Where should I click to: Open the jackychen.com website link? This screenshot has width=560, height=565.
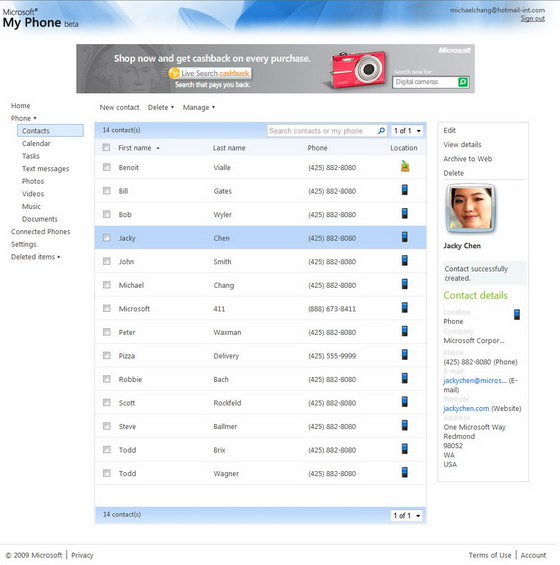tap(466, 408)
